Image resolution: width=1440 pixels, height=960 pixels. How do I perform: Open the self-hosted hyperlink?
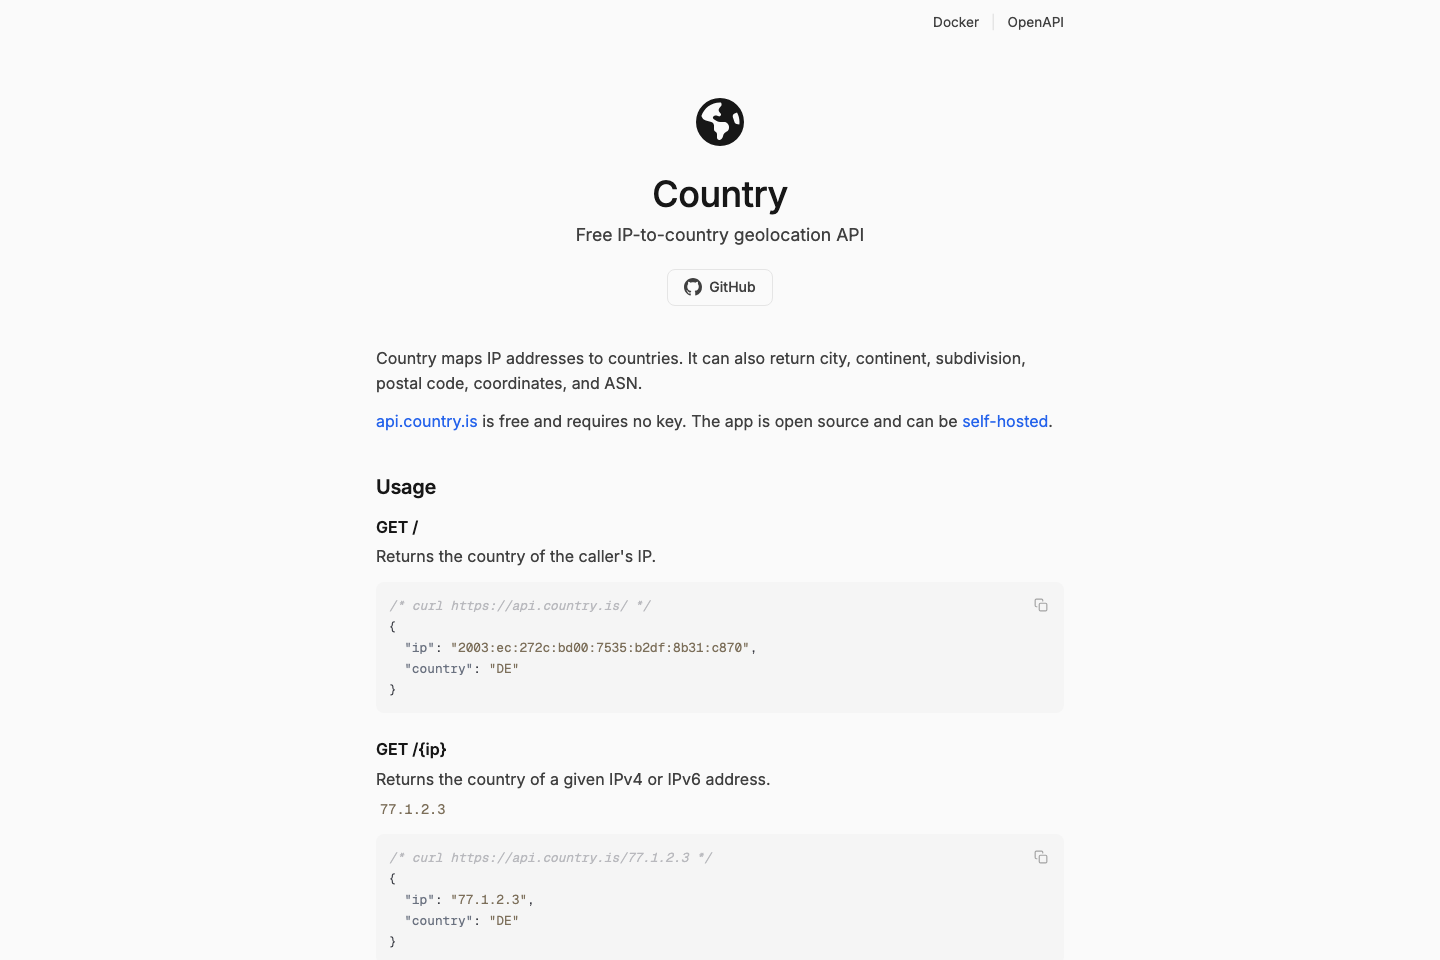1004,421
